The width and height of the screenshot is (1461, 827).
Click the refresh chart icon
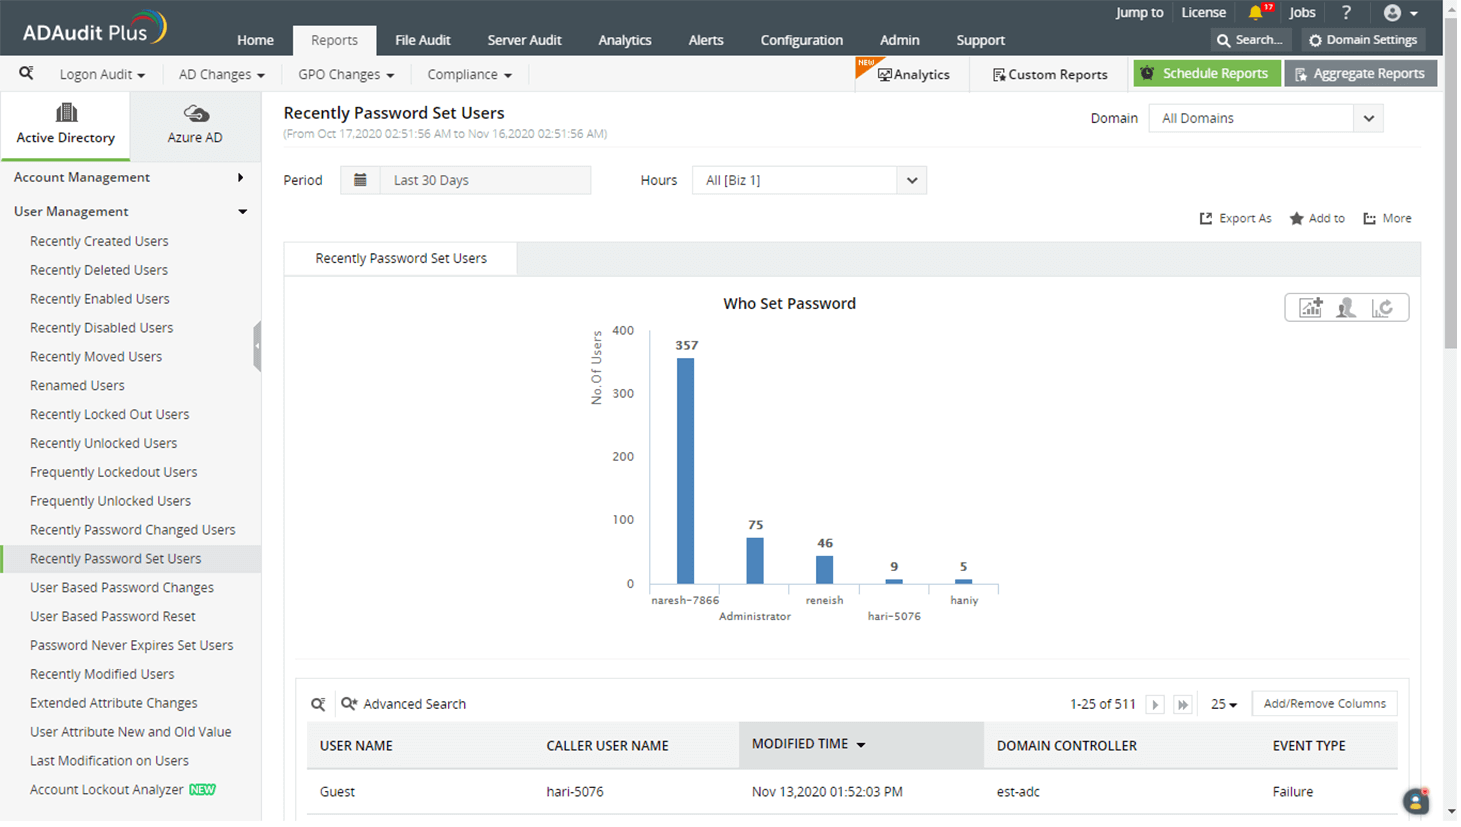[x=1382, y=308]
